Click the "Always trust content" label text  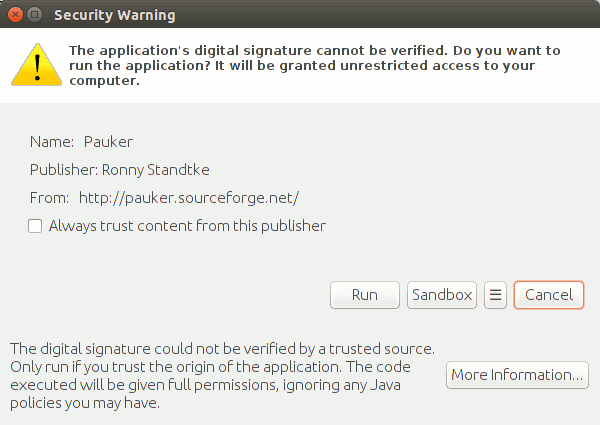coord(187,226)
